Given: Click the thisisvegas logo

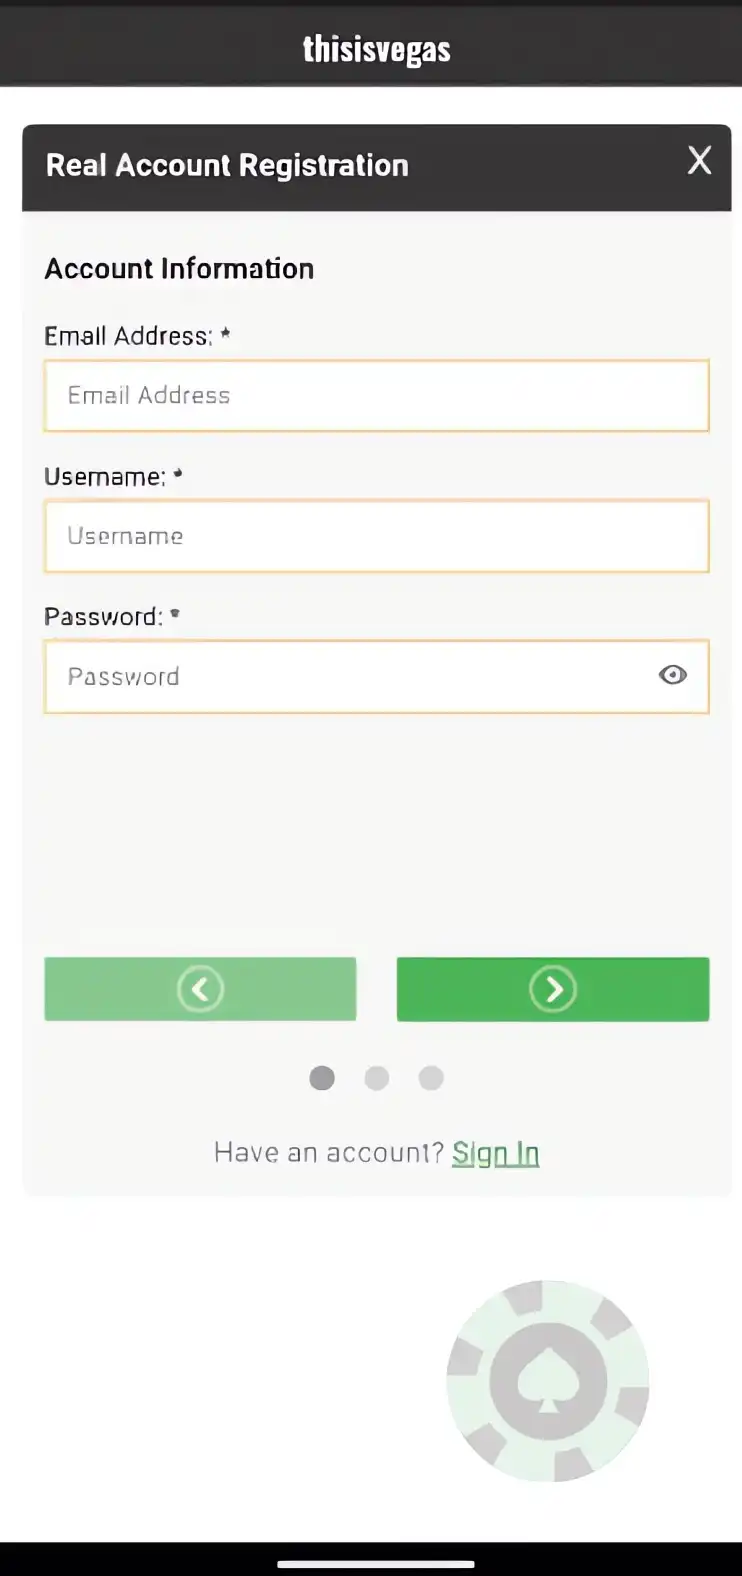Looking at the screenshot, I should 376,49.
